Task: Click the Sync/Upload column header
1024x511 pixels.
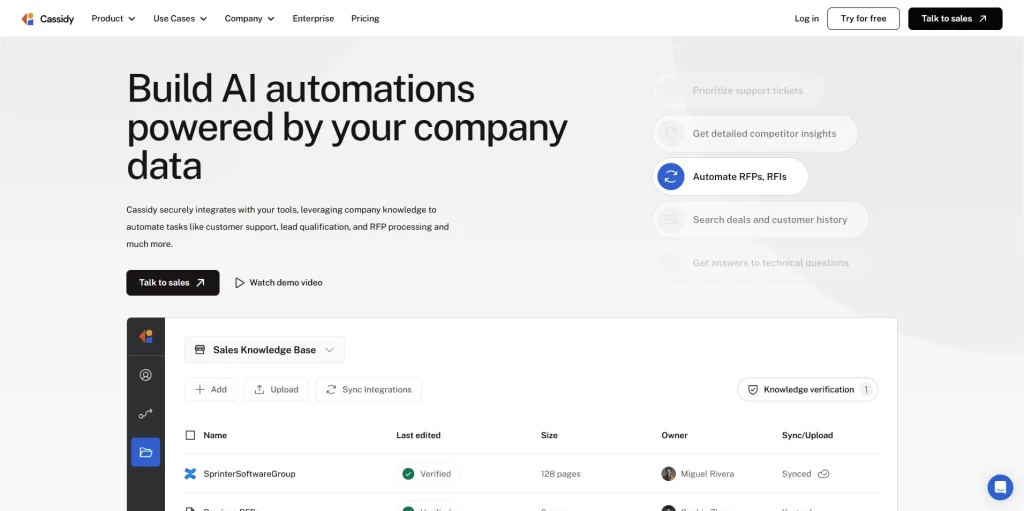Action: 808,435
